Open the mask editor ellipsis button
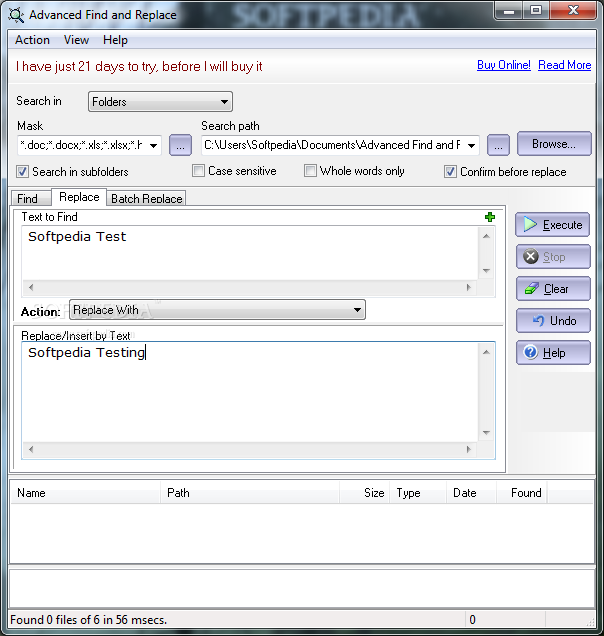This screenshot has width=604, height=636. point(181,145)
